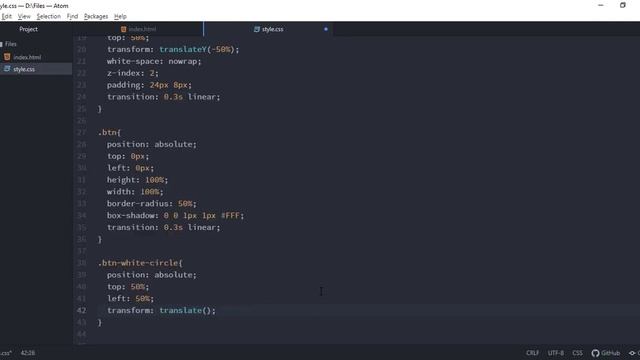The image size is (640, 360).
Task: Change grammar via CSS in status bar
Action: click(x=577, y=353)
